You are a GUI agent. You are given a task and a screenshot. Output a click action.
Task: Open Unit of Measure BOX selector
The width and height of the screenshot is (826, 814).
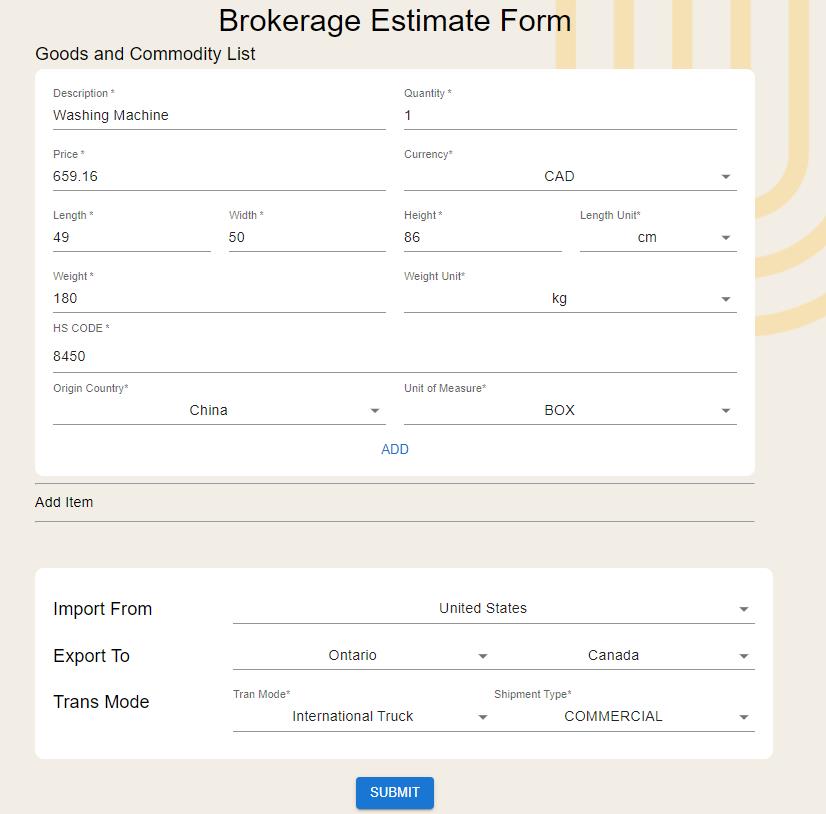[x=570, y=410]
